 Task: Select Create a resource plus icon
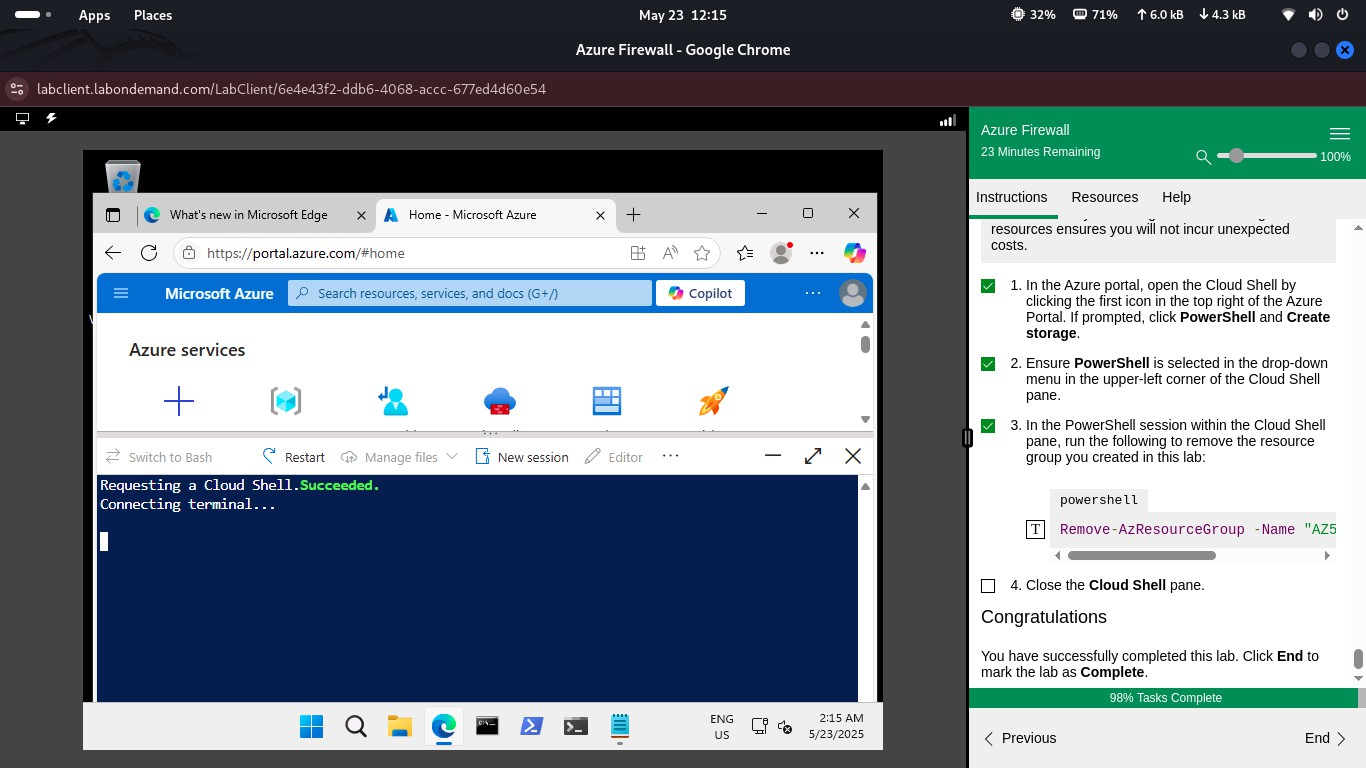[x=179, y=401]
